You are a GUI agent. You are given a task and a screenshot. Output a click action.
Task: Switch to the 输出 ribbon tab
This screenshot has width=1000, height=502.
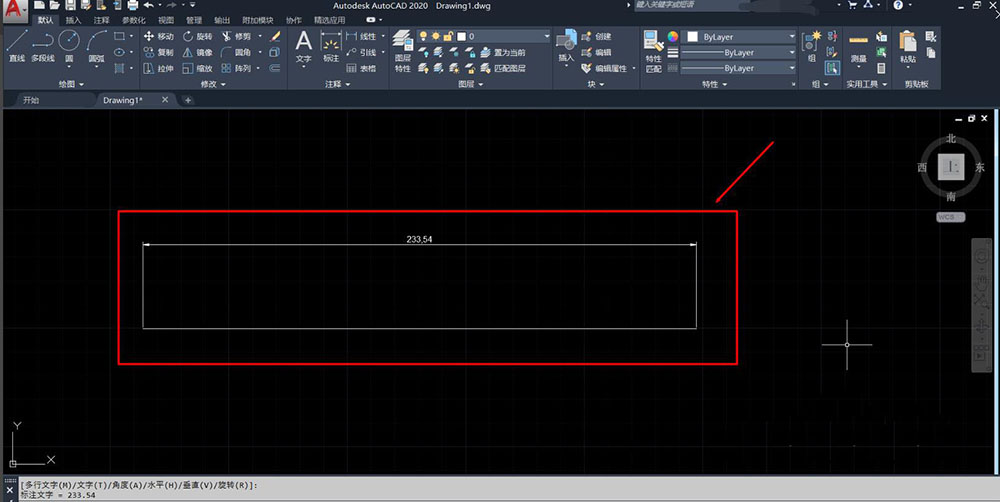[222, 20]
